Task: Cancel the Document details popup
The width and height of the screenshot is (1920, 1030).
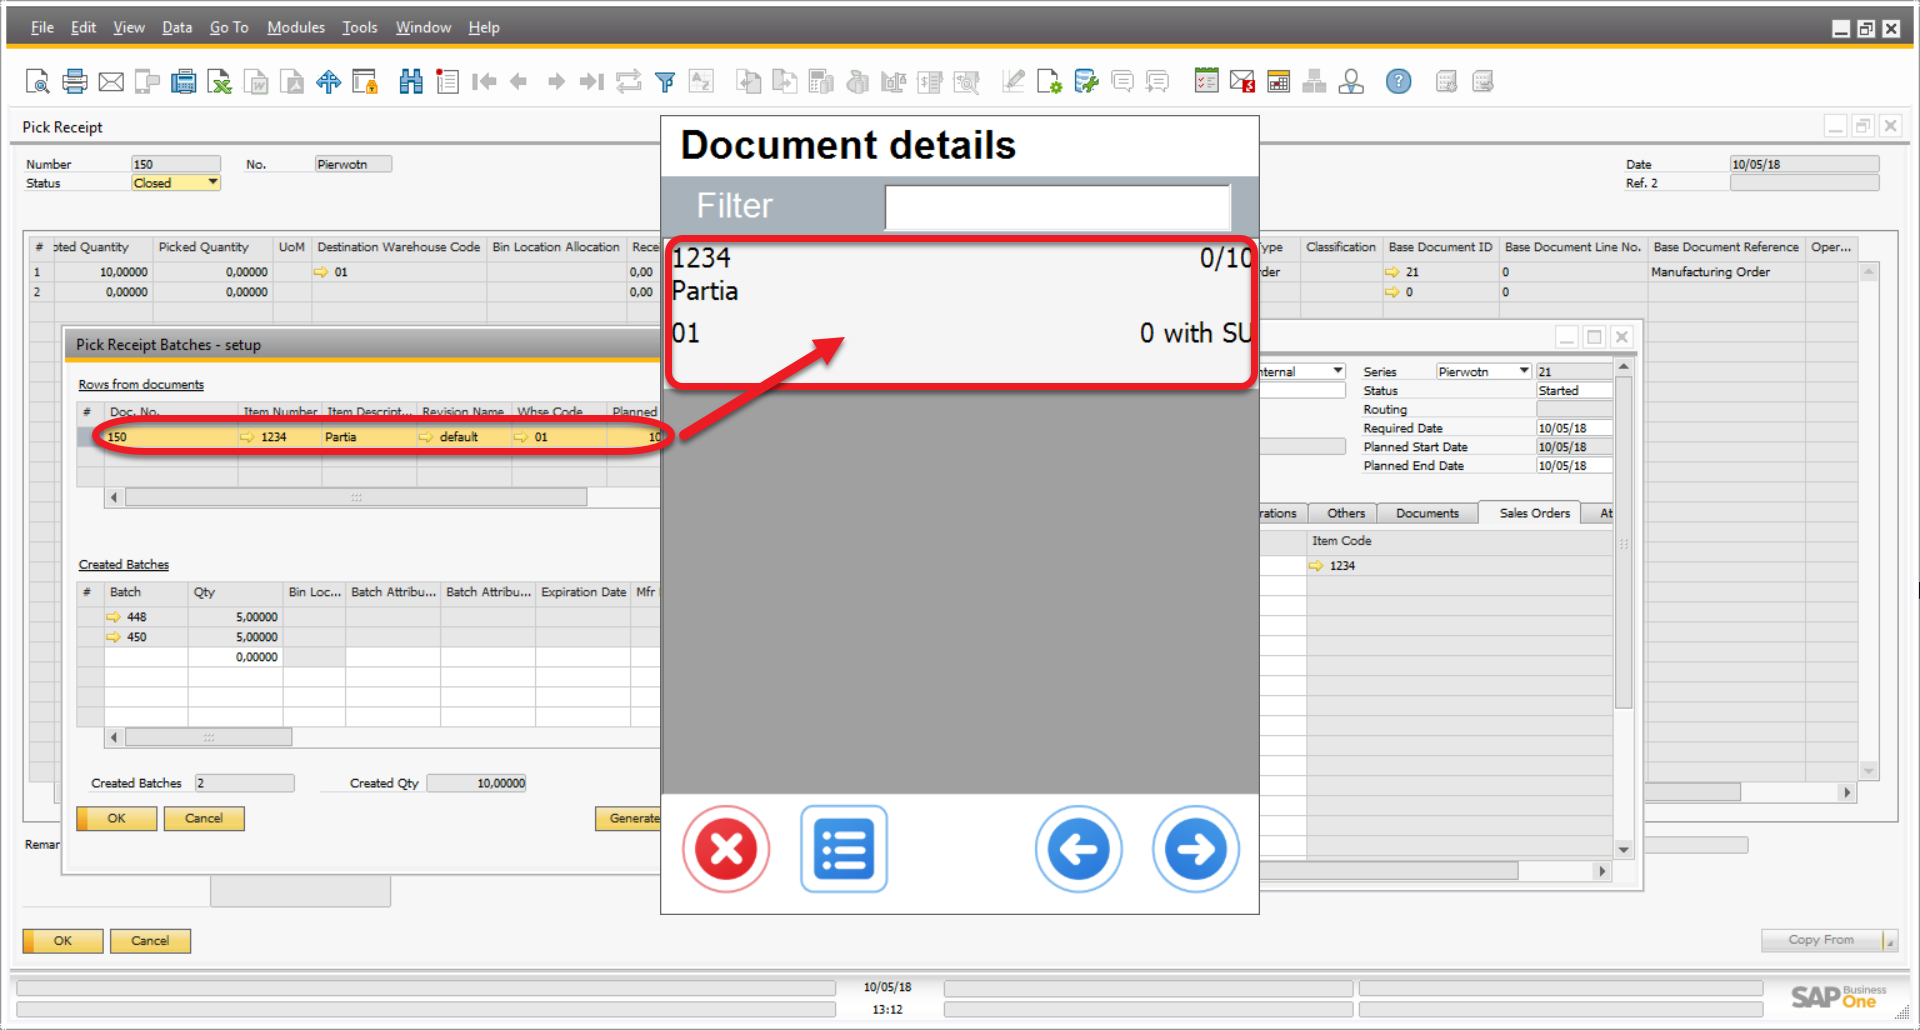Action: click(726, 849)
